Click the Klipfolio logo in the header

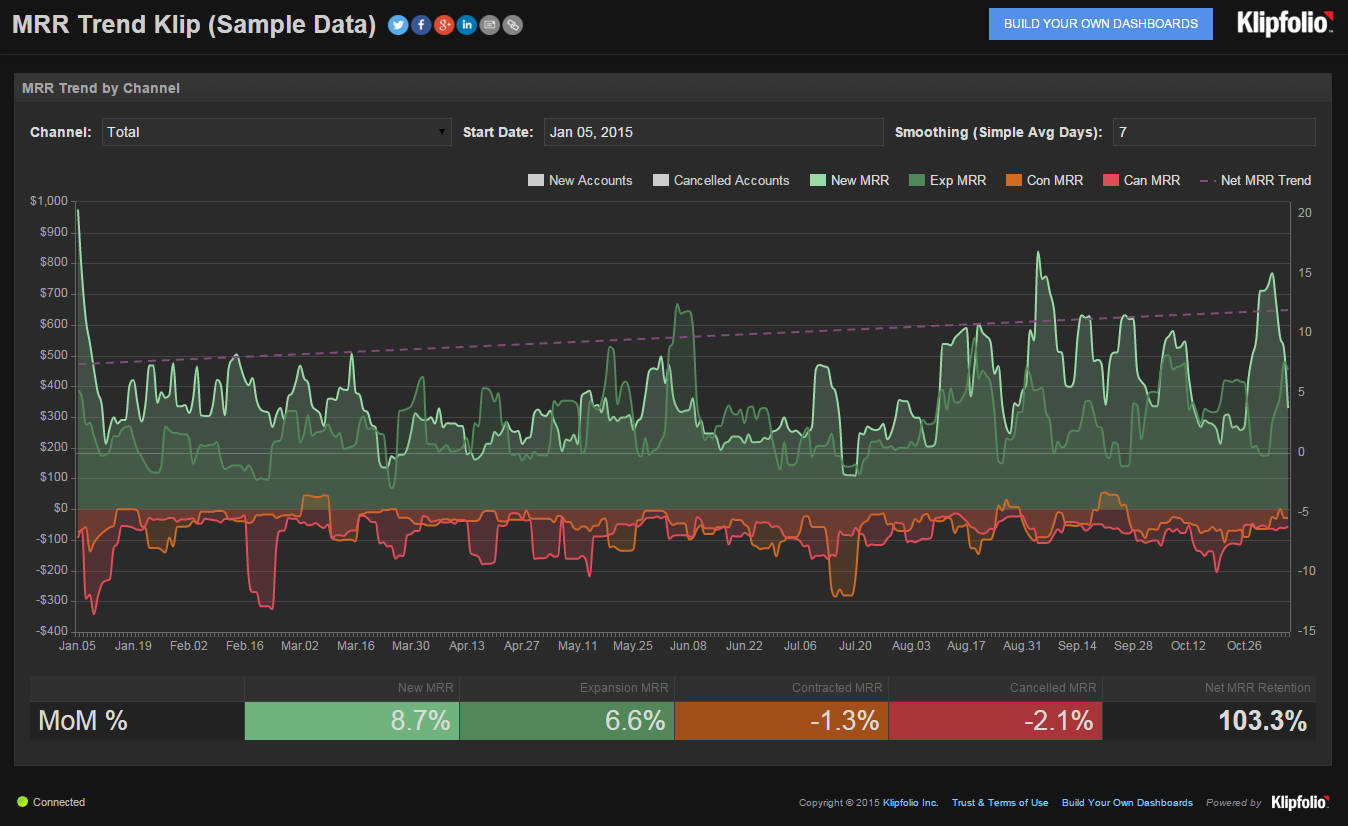click(1284, 24)
